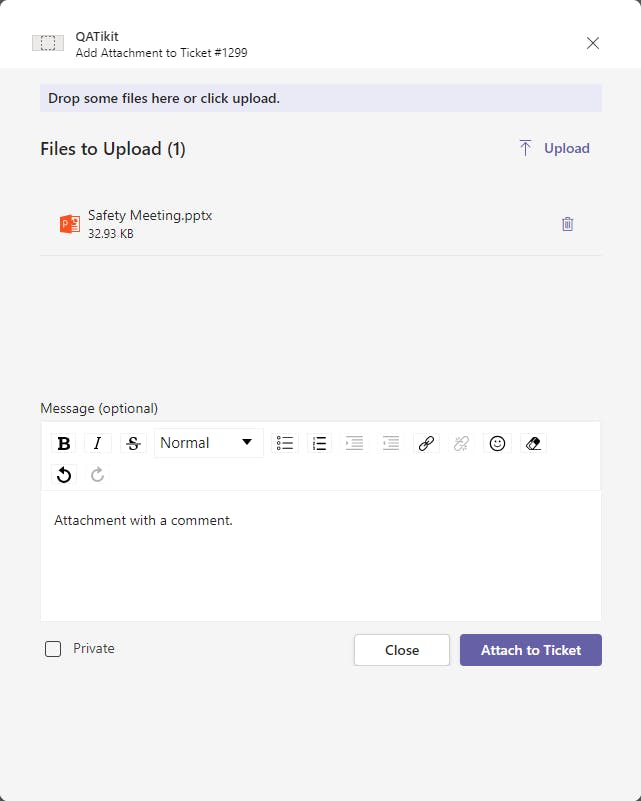The width and height of the screenshot is (641, 801).
Task: Click the redo arrow icon
Action: pos(97,475)
